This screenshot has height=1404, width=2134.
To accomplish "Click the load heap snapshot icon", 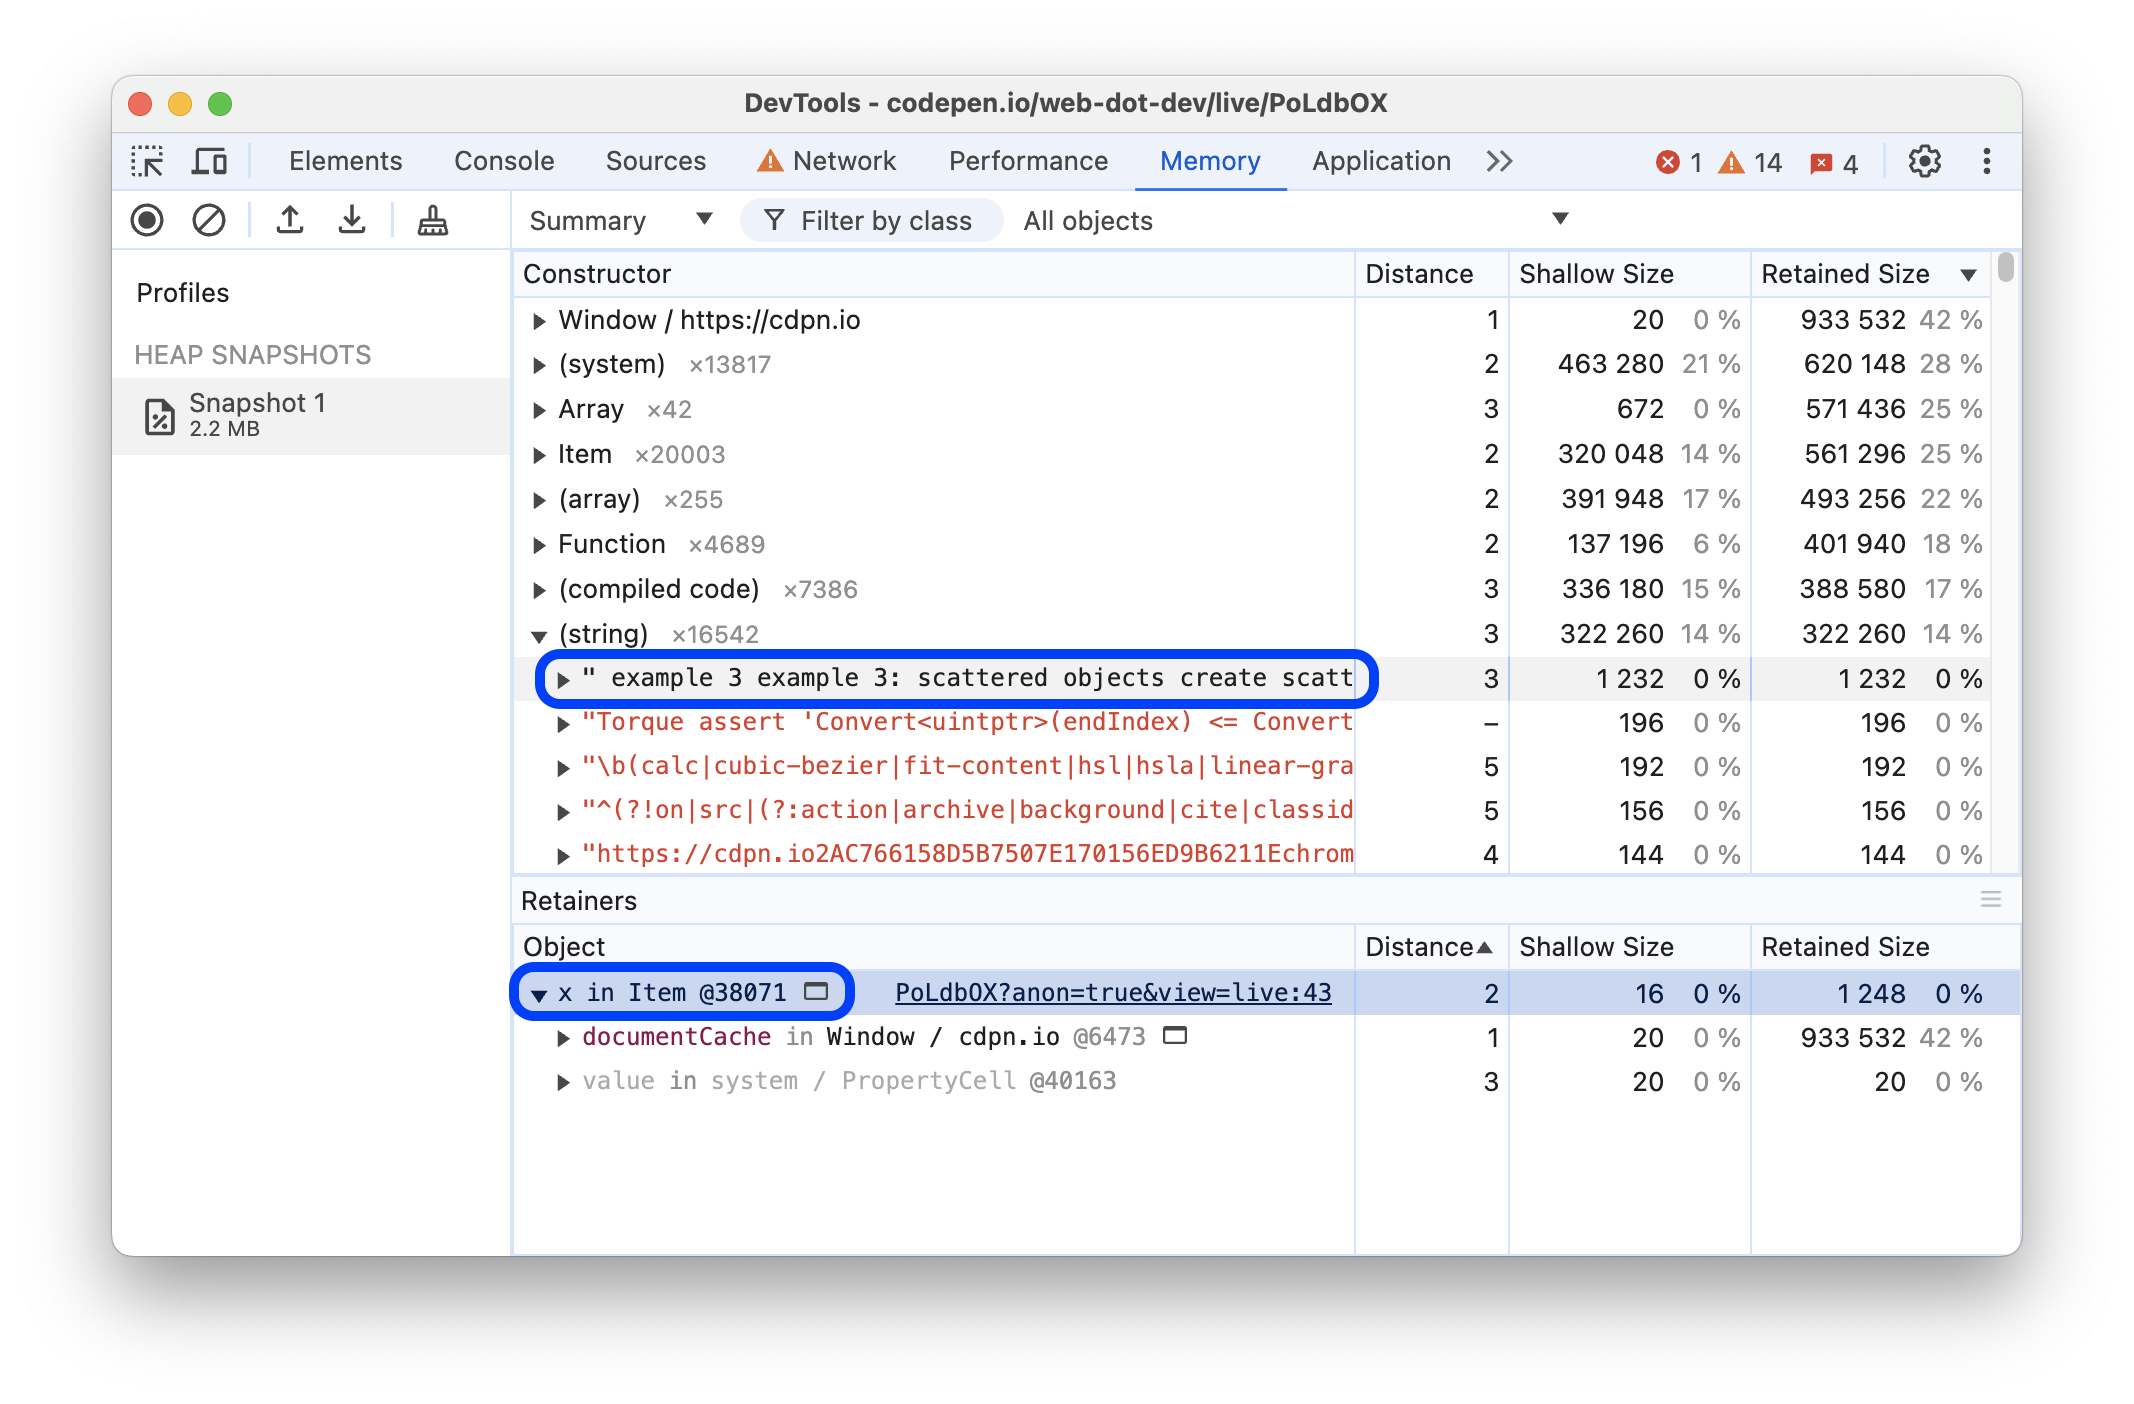I will coord(288,218).
